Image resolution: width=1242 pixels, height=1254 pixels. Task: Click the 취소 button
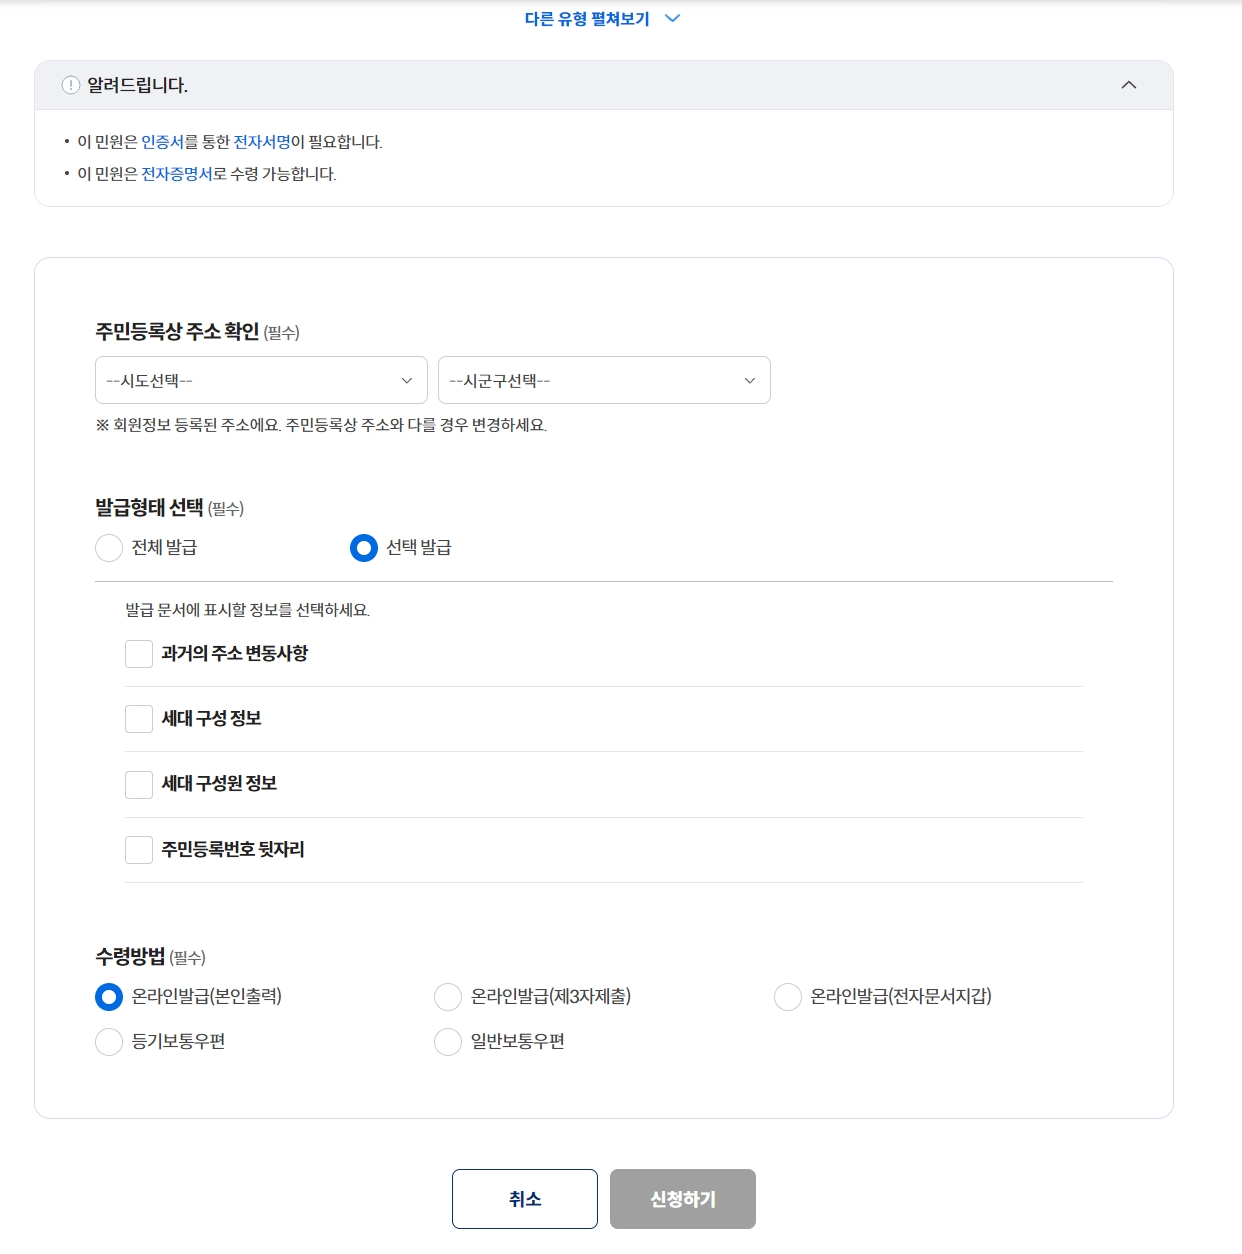(x=525, y=1199)
